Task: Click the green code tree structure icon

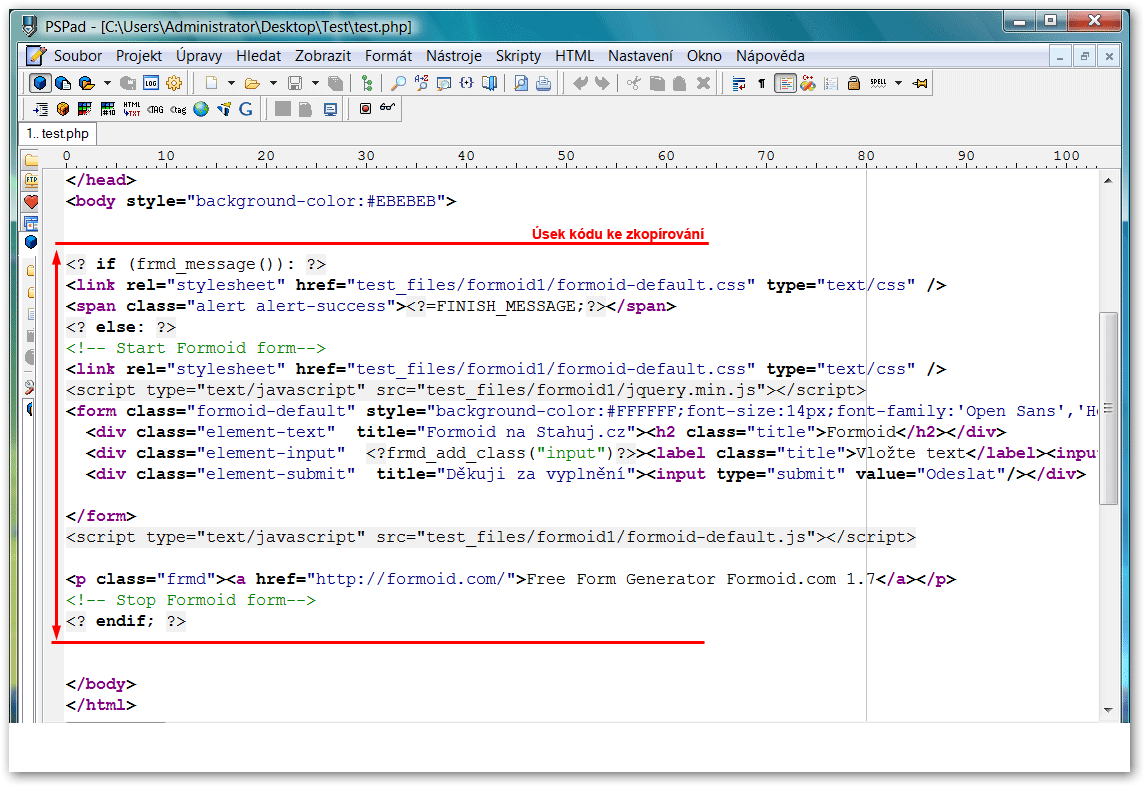Action: coord(367,83)
